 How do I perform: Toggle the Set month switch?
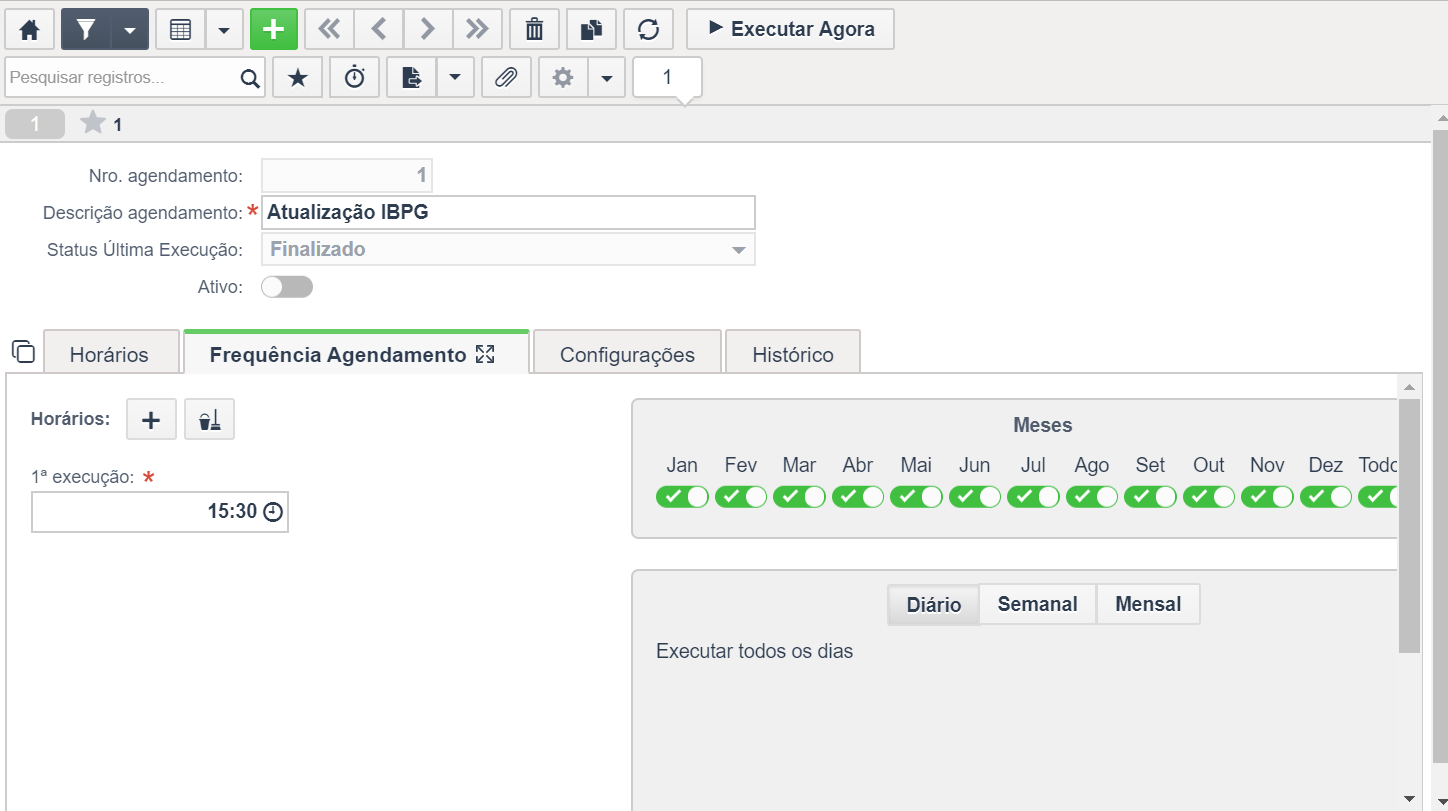[1150, 496]
